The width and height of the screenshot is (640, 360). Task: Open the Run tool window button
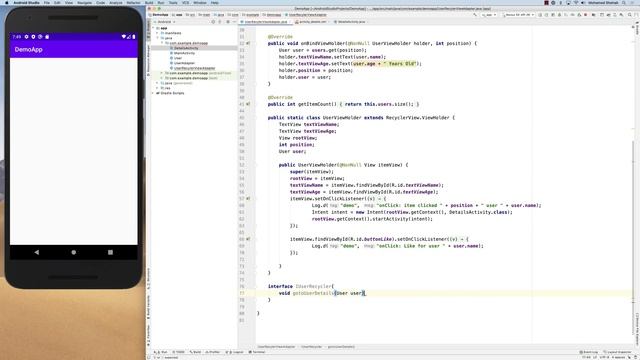point(161,352)
